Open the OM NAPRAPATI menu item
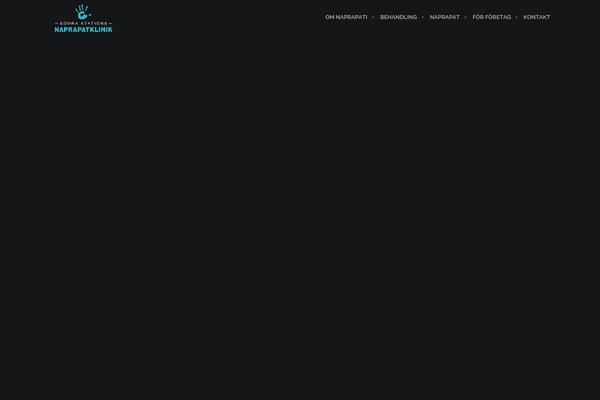This screenshot has height=400, width=600. click(346, 17)
